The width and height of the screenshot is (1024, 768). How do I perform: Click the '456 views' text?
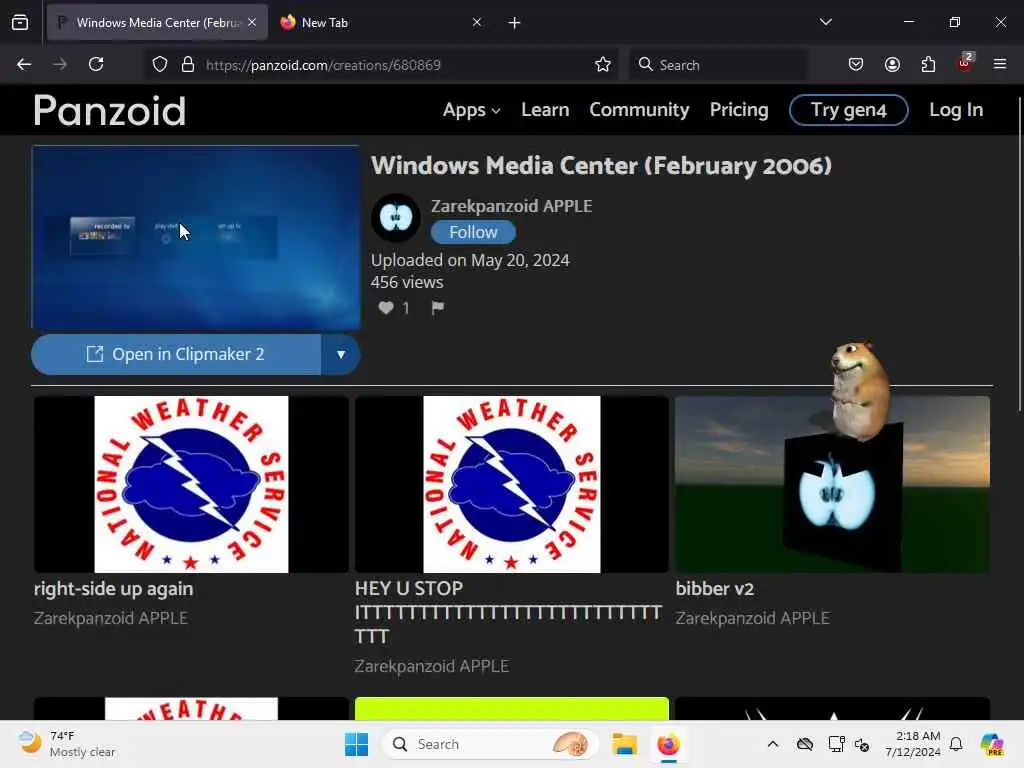click(407, 282)
